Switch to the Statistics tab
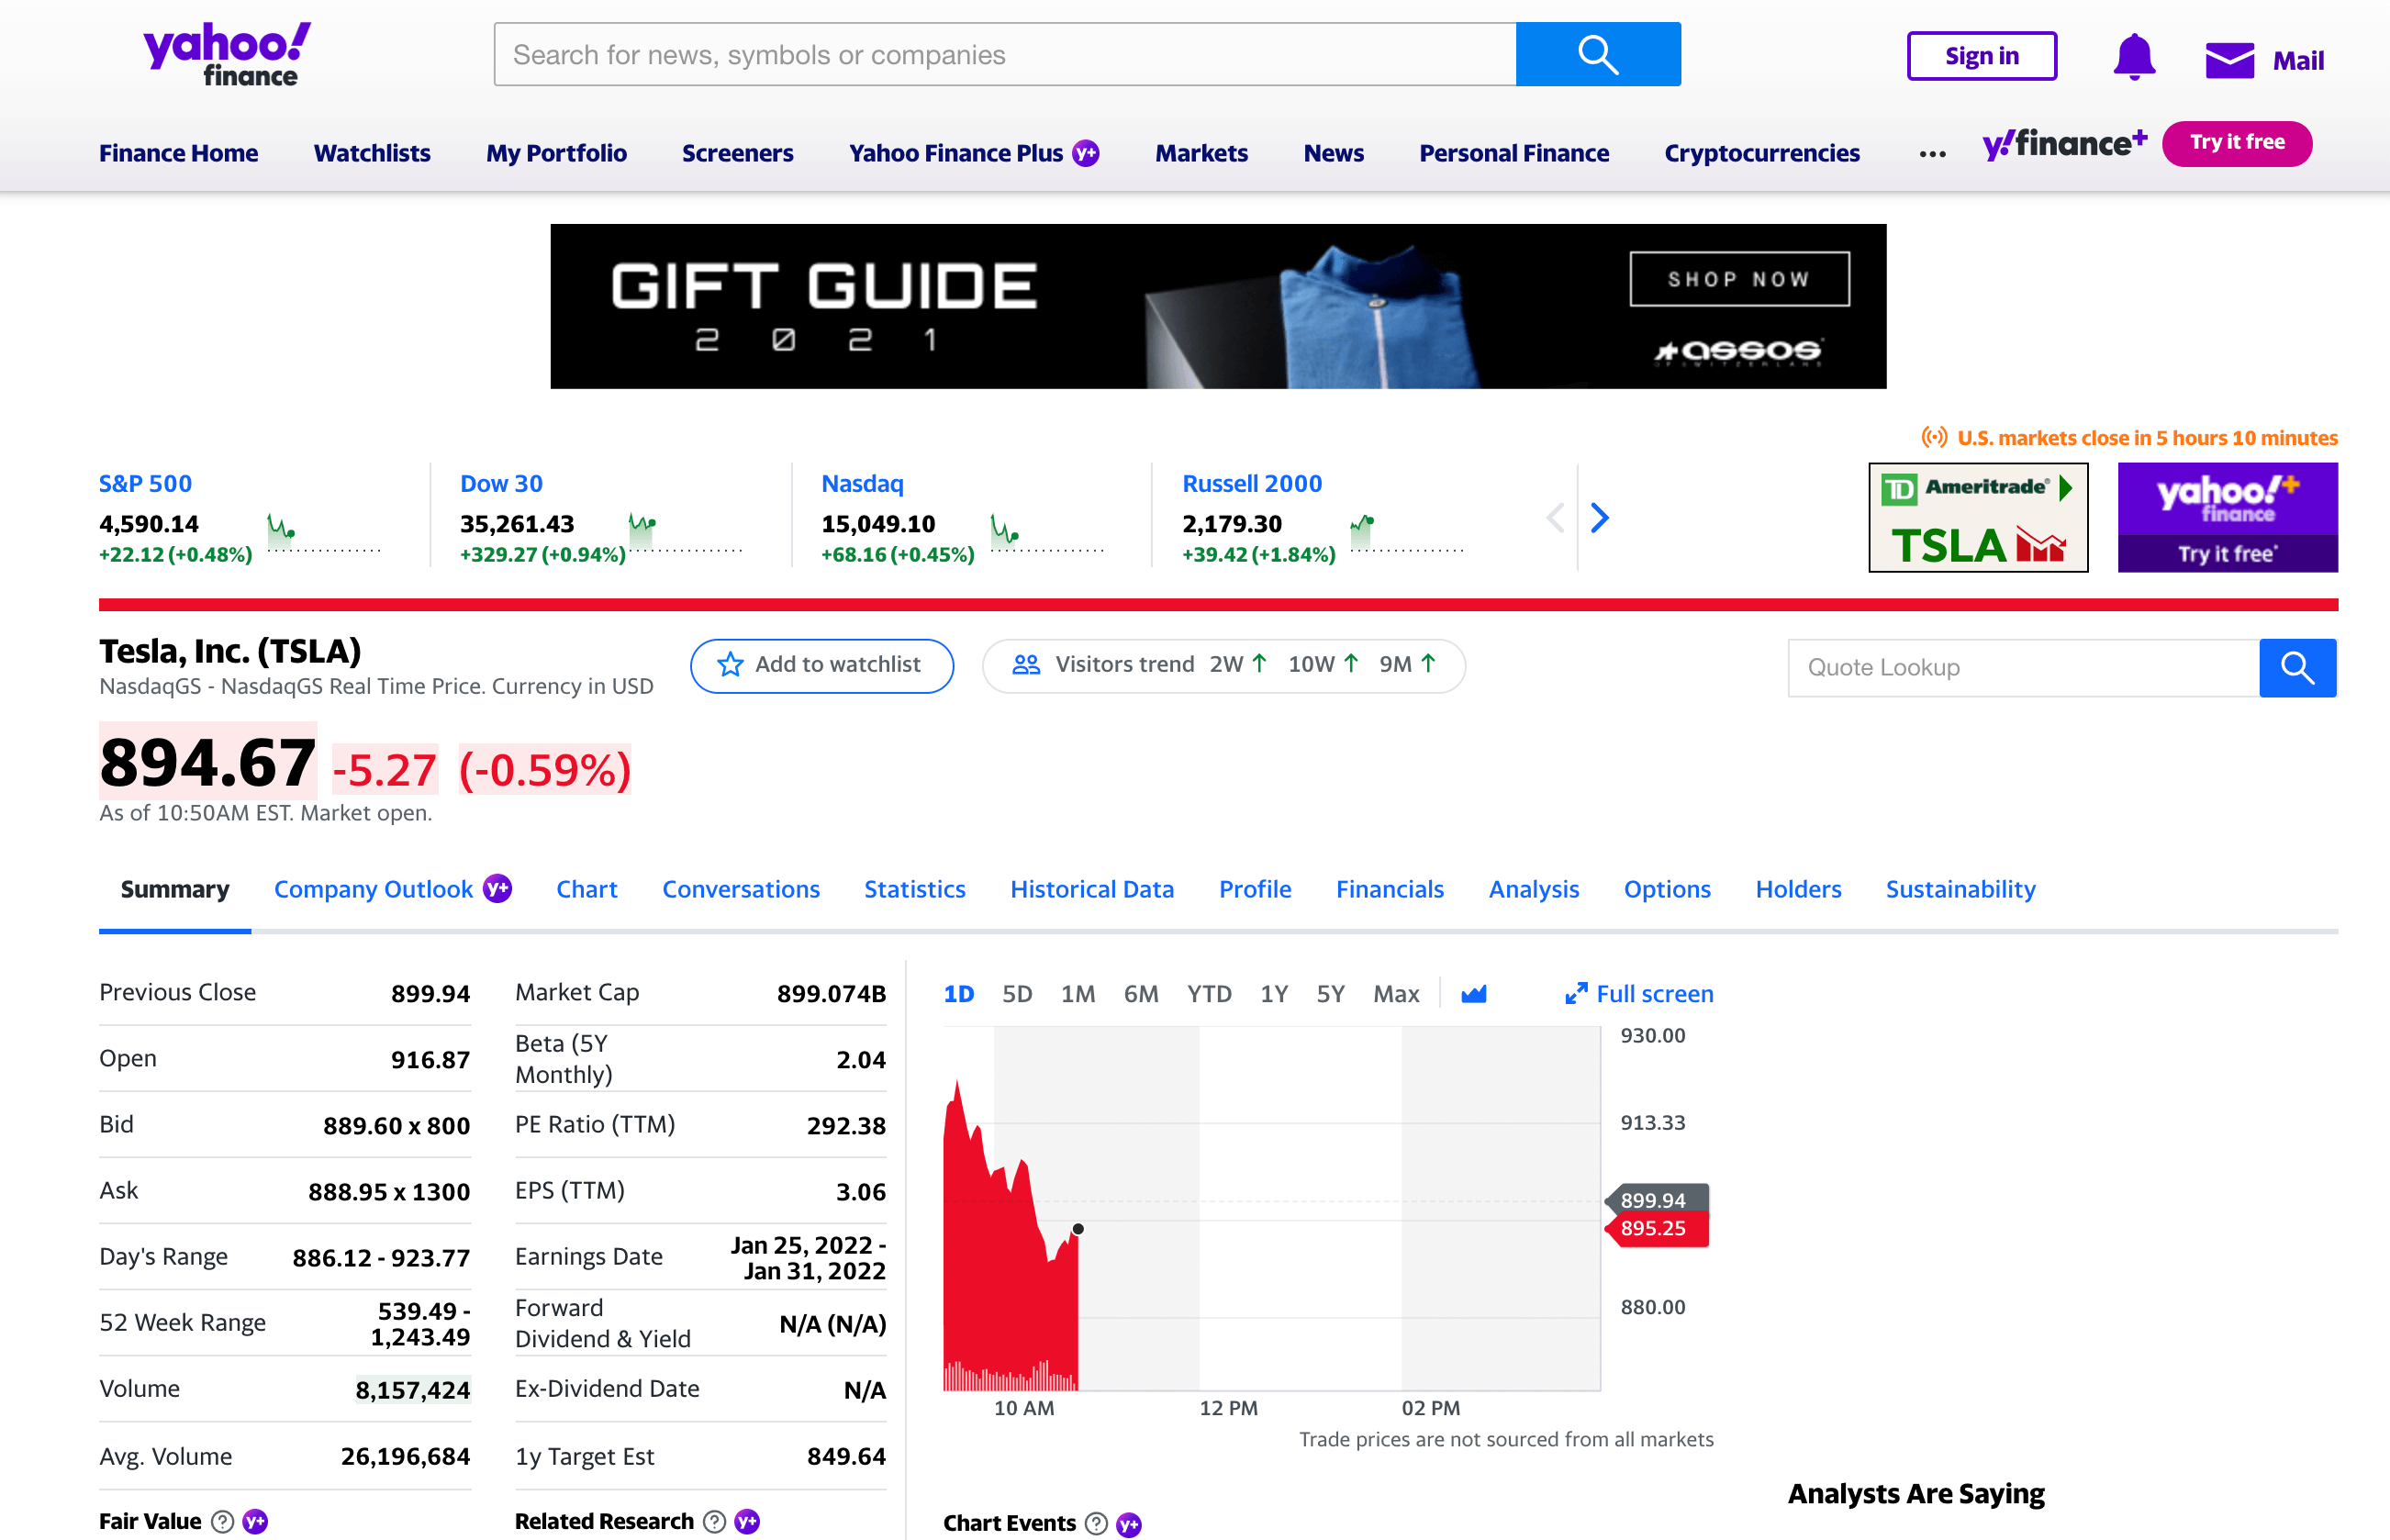The width and height of the screenshot is (2390, 1540). (x=914, y=889)
